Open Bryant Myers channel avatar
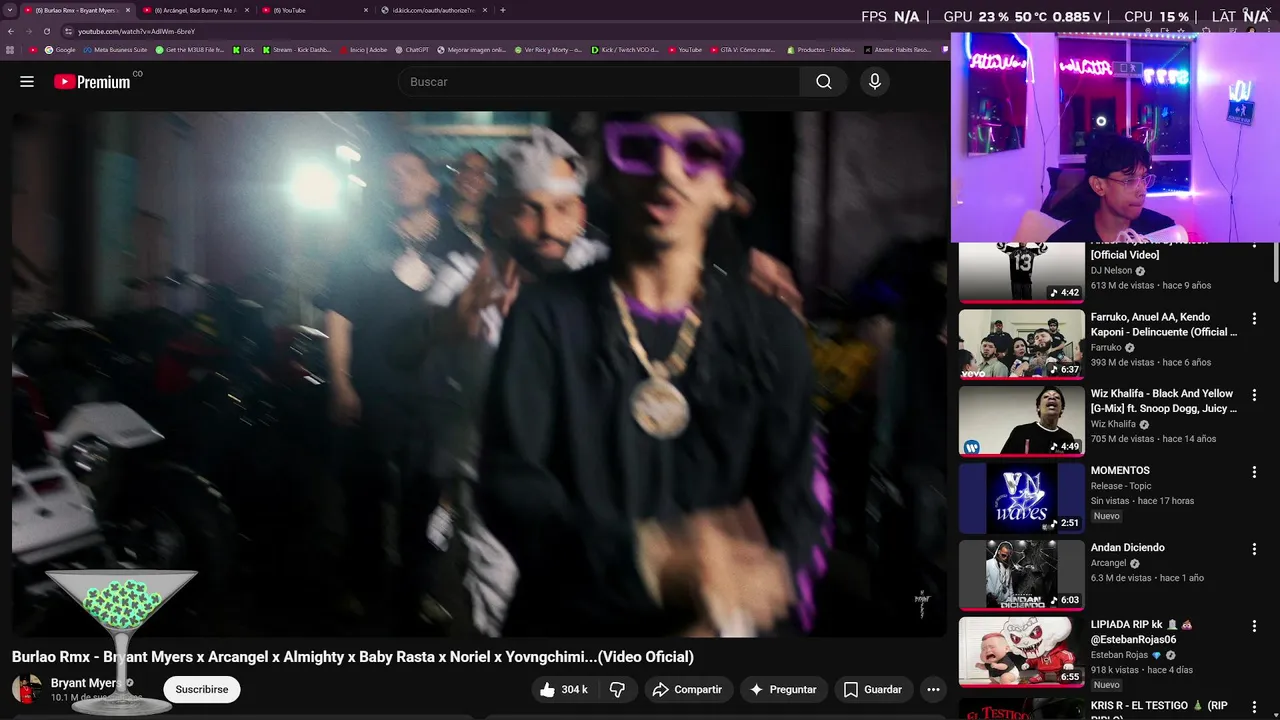 [27, 689]
